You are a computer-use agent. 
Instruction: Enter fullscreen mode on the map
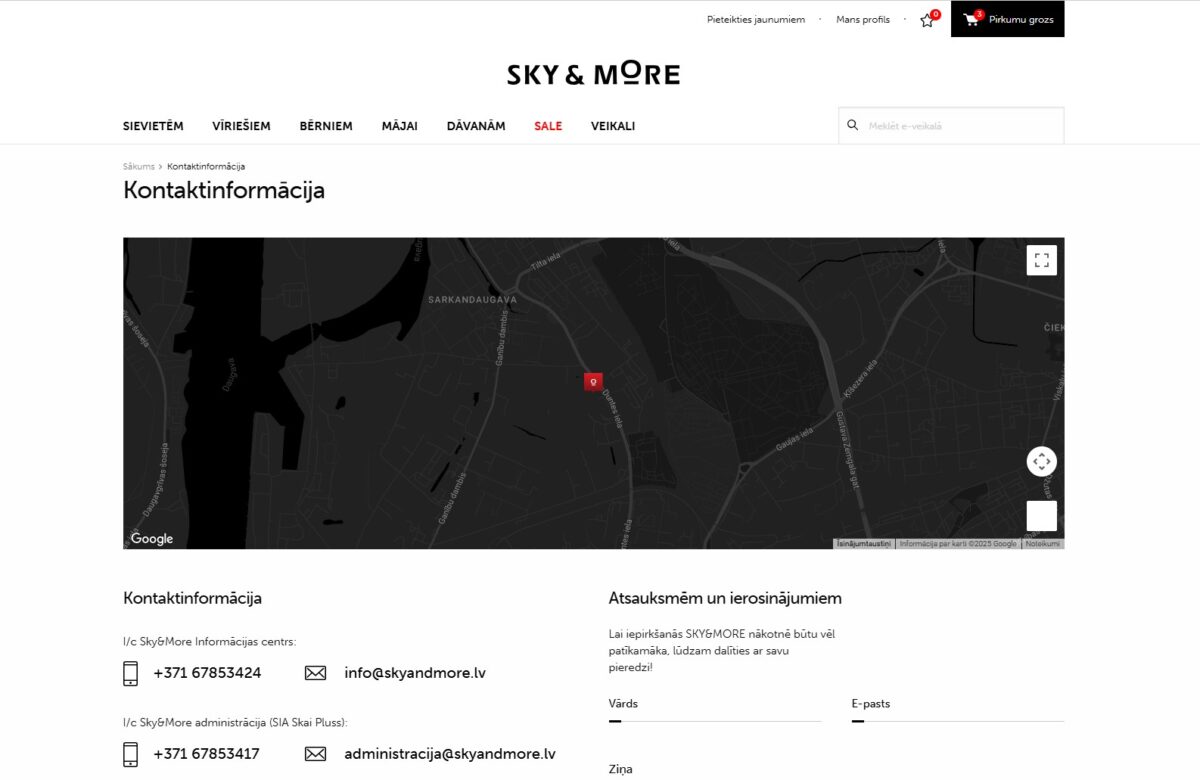pyautogui.click(x=1041, y=259)
